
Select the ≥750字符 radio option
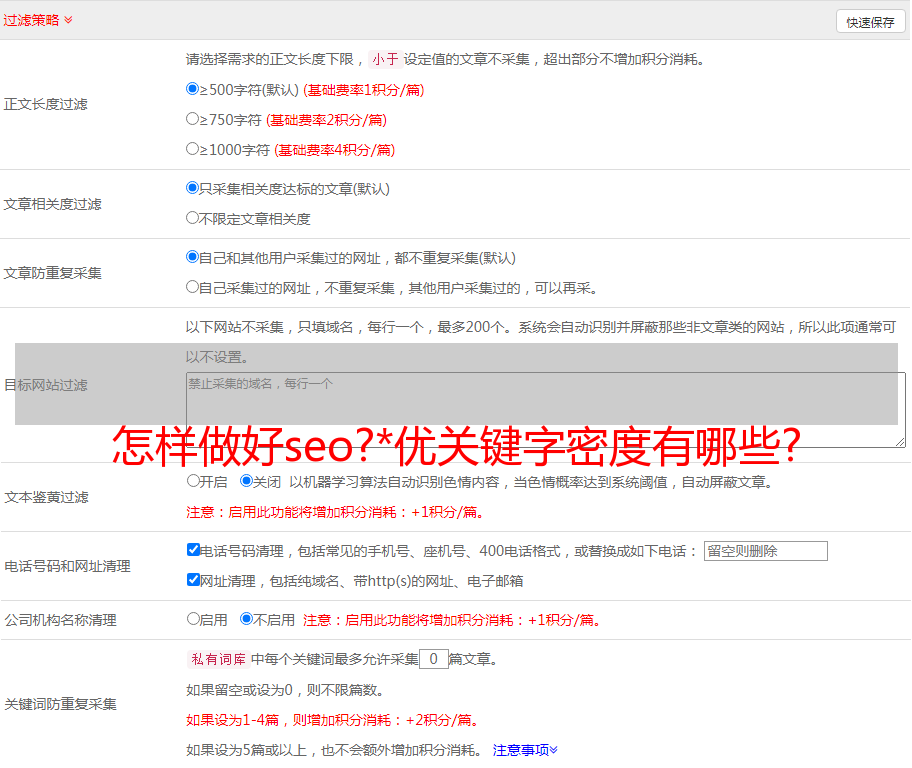(x=193, y=119)
